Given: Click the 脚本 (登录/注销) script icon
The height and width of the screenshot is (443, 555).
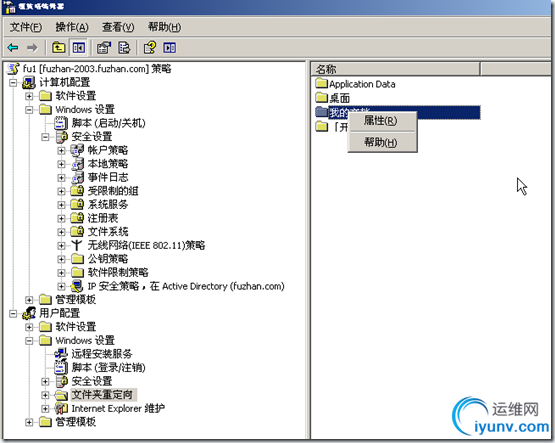Looking at the screenshot, I should tap(61, 367).
